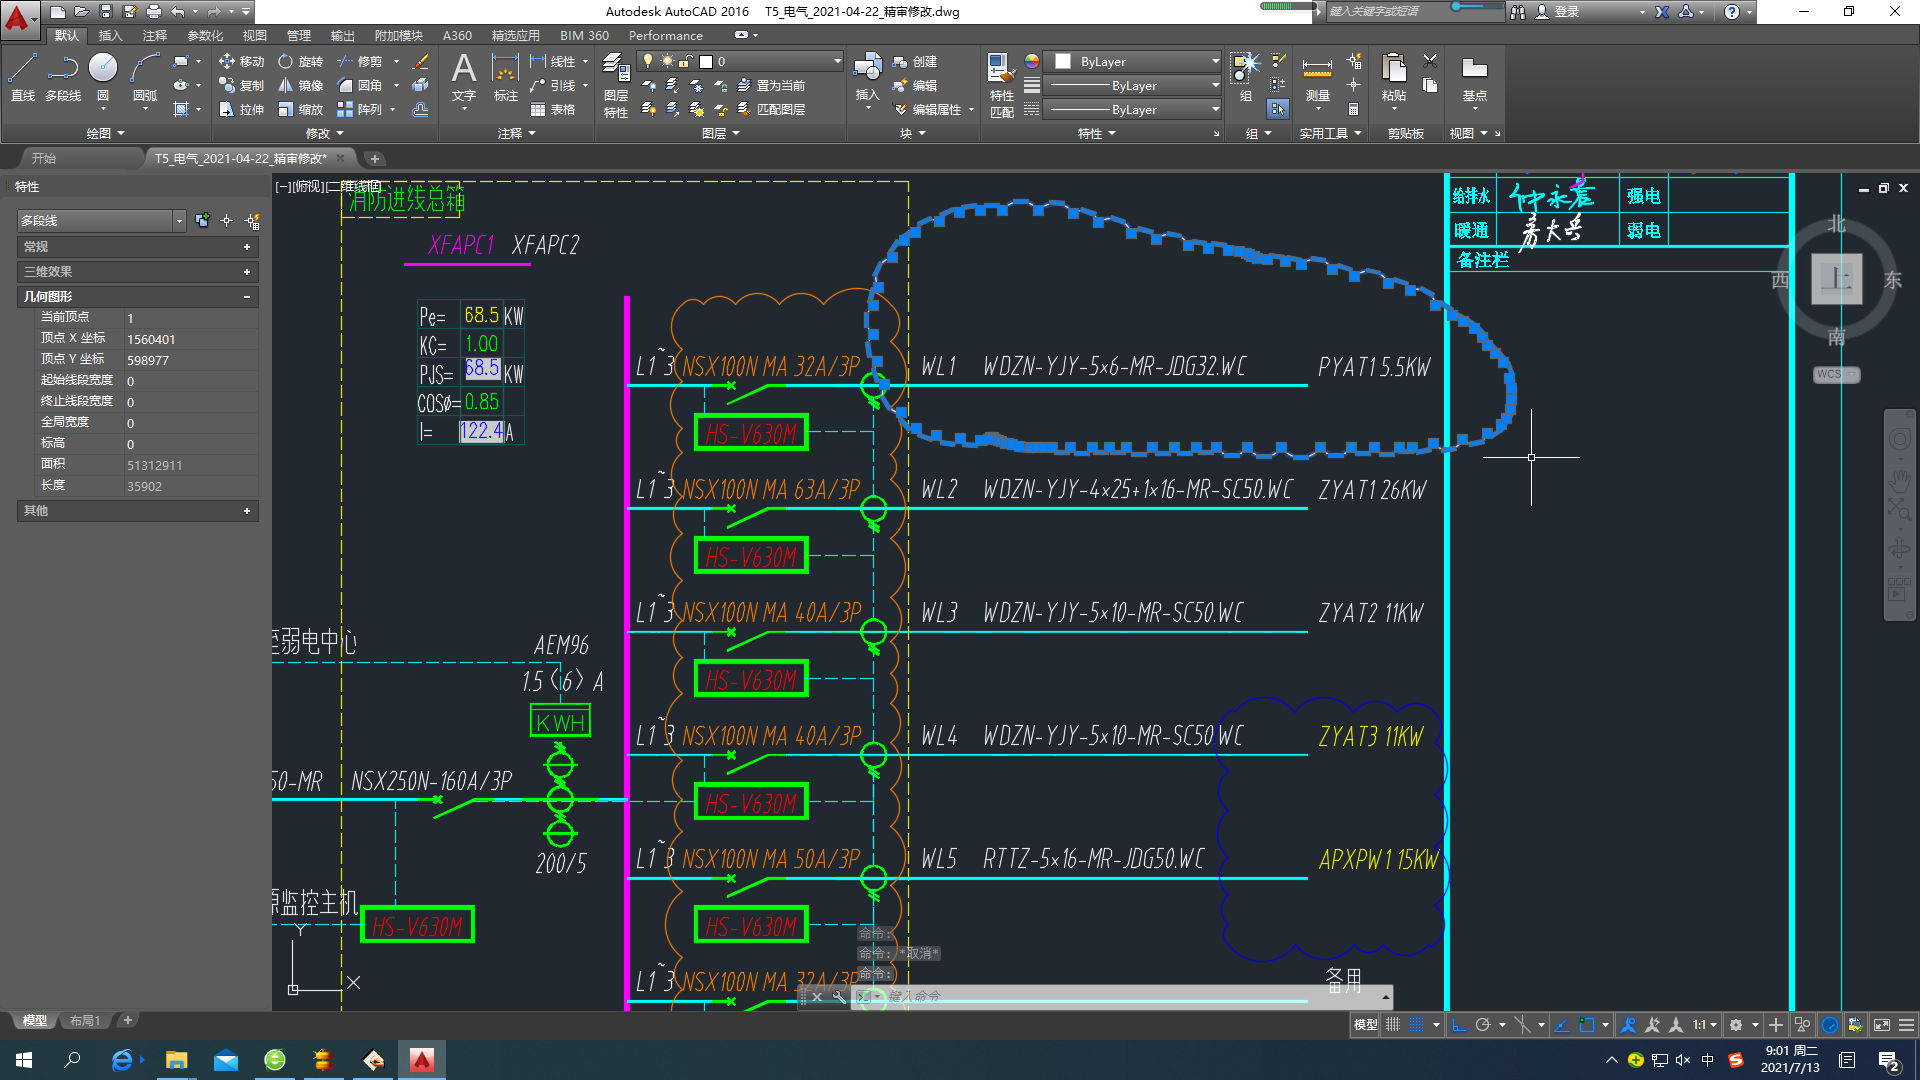Toggle ortho mode in status bar
This screenshot has width=1920, height=1080.
[1459, 1025]
